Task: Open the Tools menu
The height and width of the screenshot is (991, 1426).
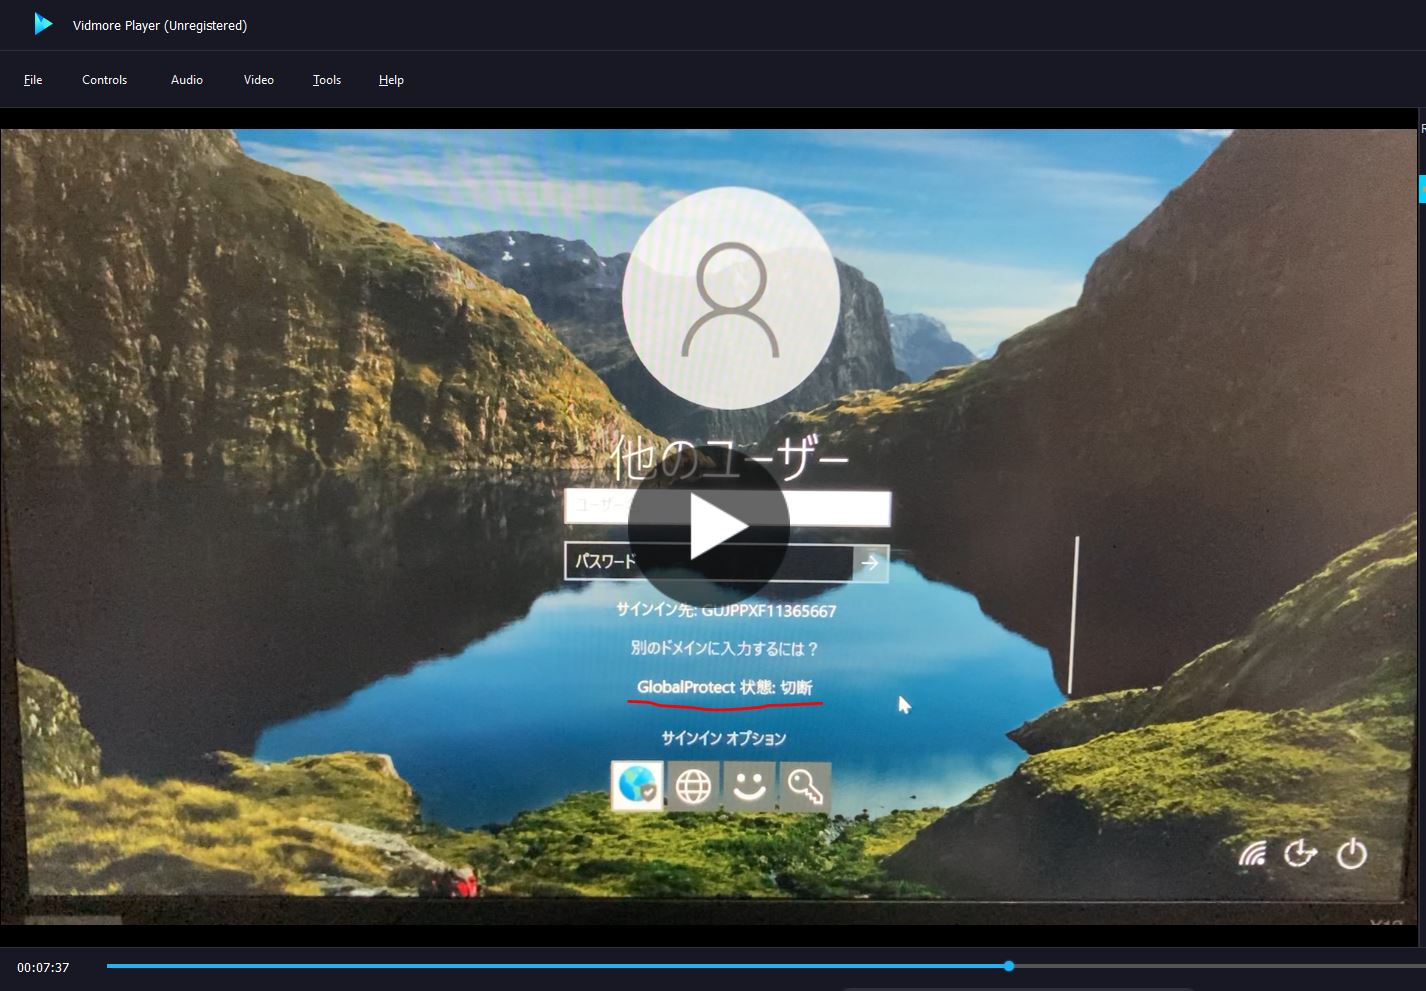Action: click(x=327, y=80)
